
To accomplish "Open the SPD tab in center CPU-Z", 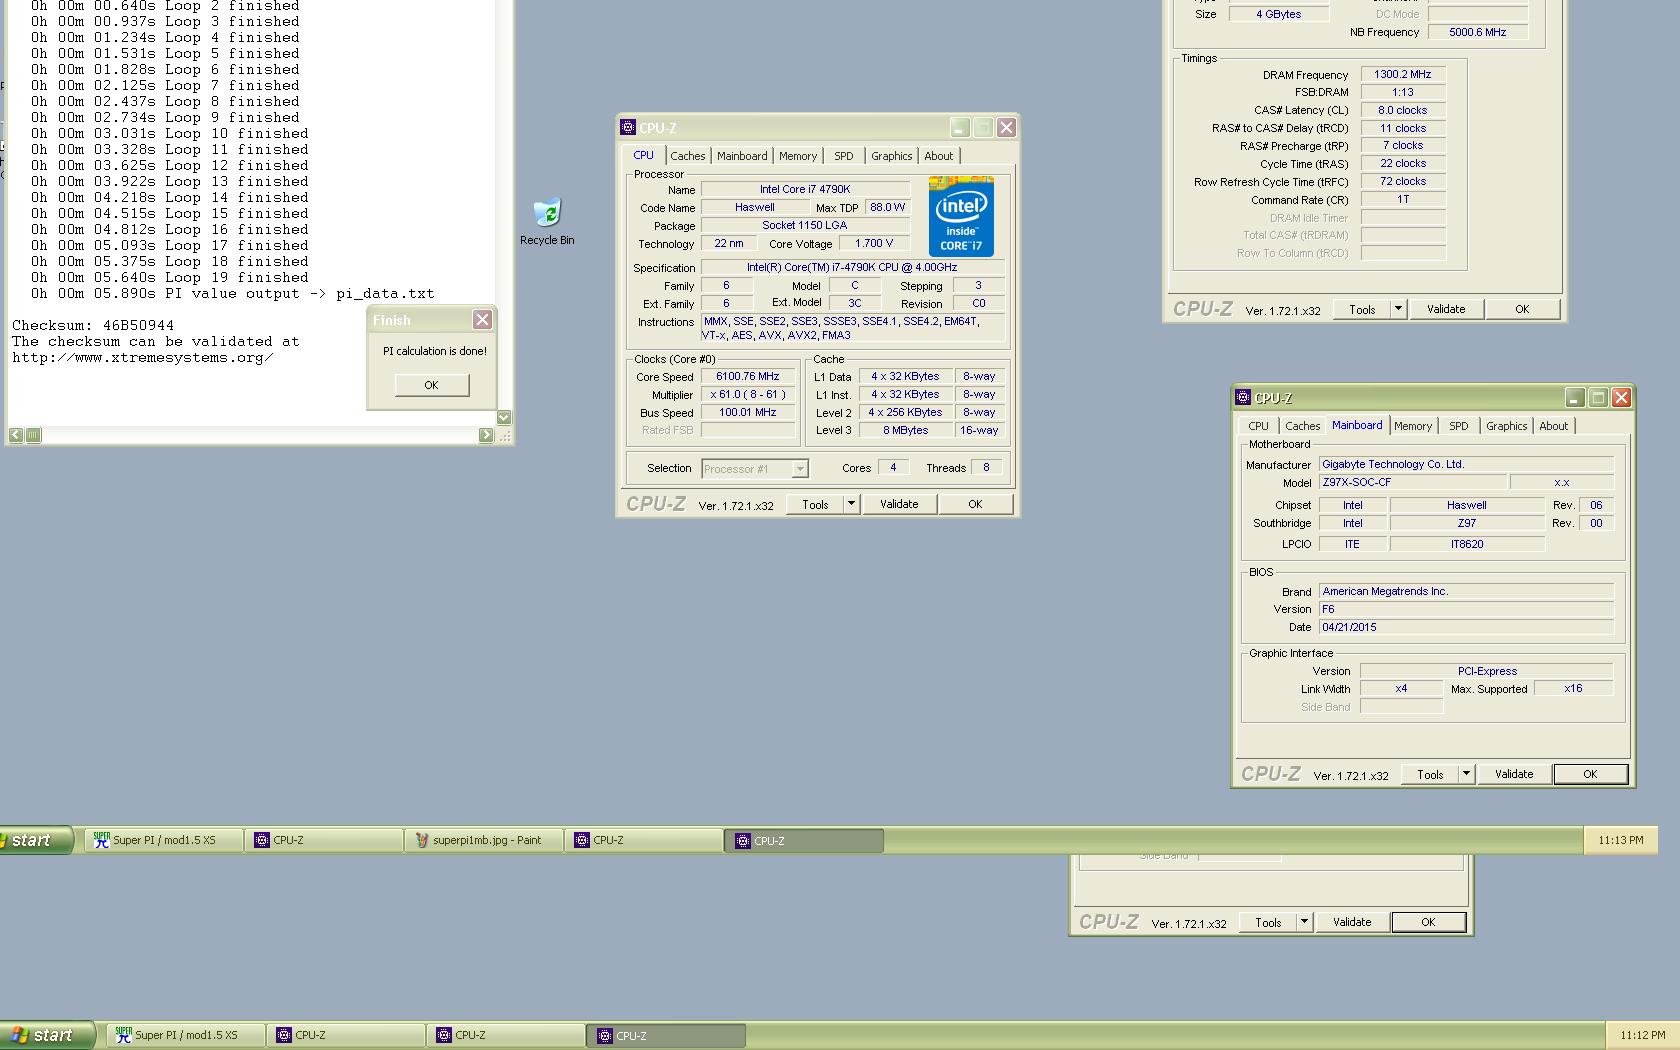I will click(844, 156).
